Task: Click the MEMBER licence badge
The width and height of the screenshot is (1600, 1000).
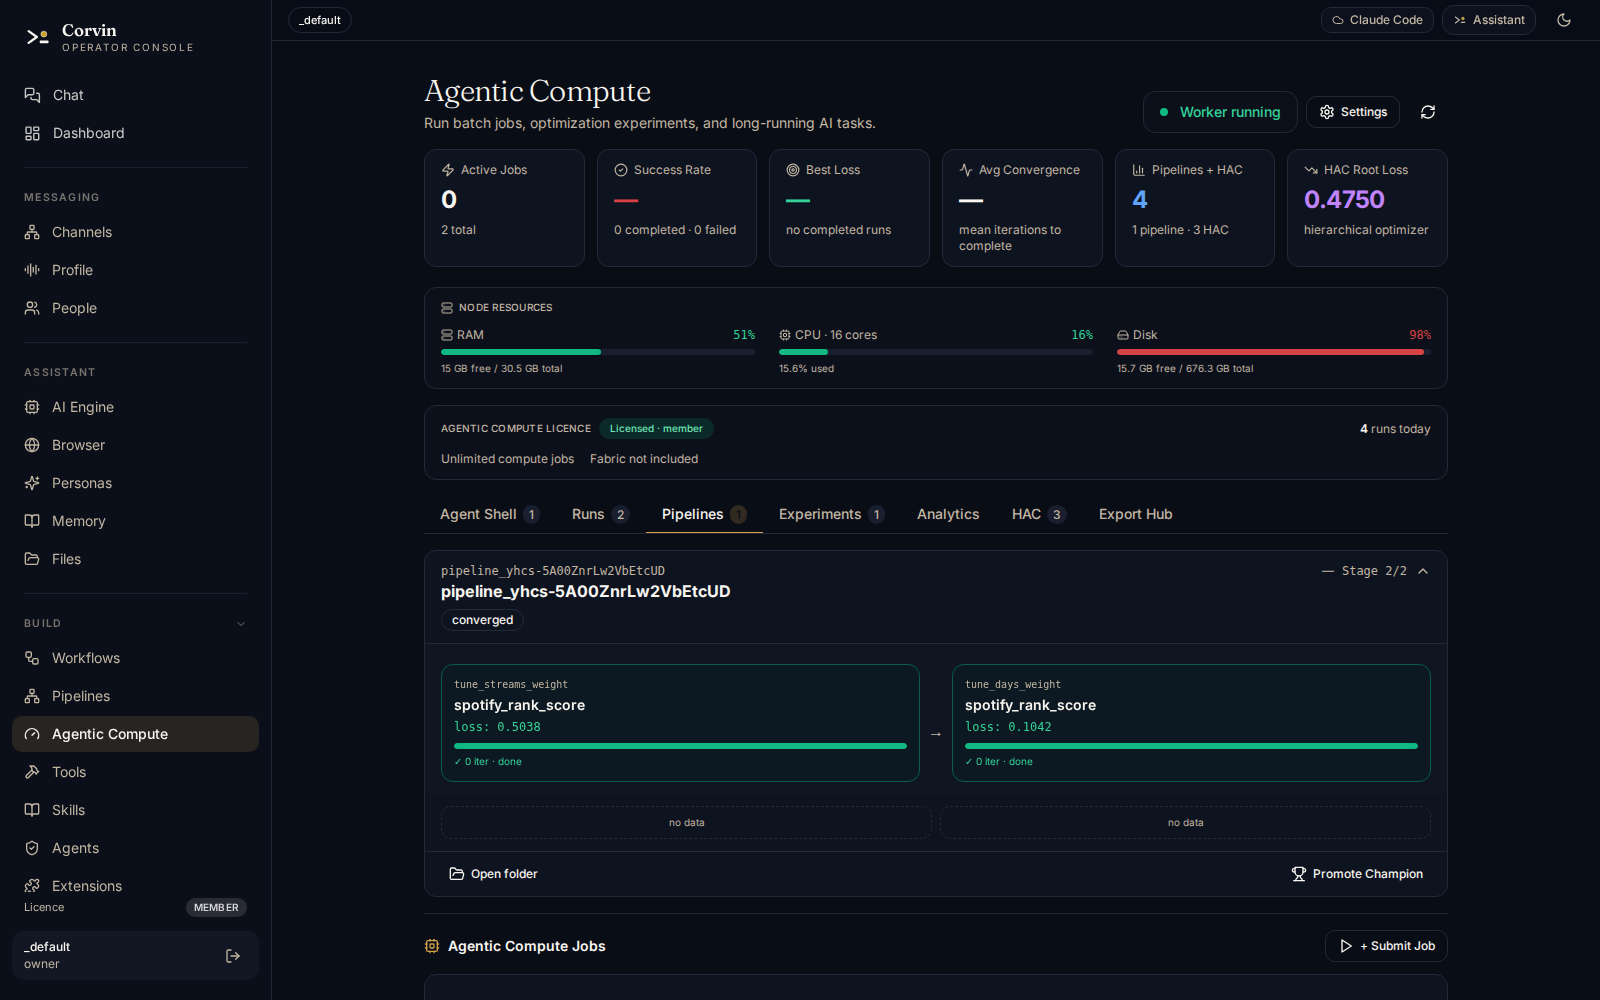Action: [216, 908]
